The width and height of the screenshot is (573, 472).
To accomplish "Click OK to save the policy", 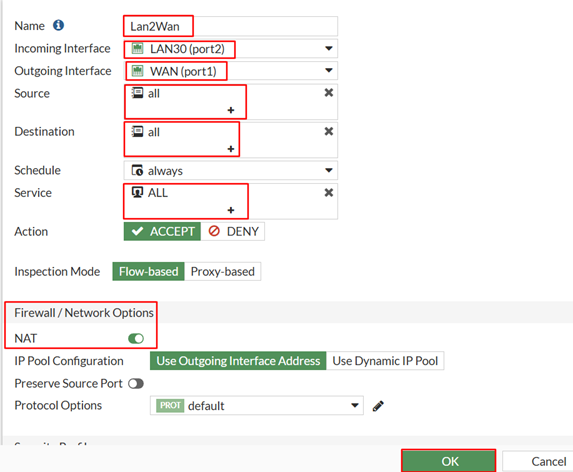I will tap(449, 461).
